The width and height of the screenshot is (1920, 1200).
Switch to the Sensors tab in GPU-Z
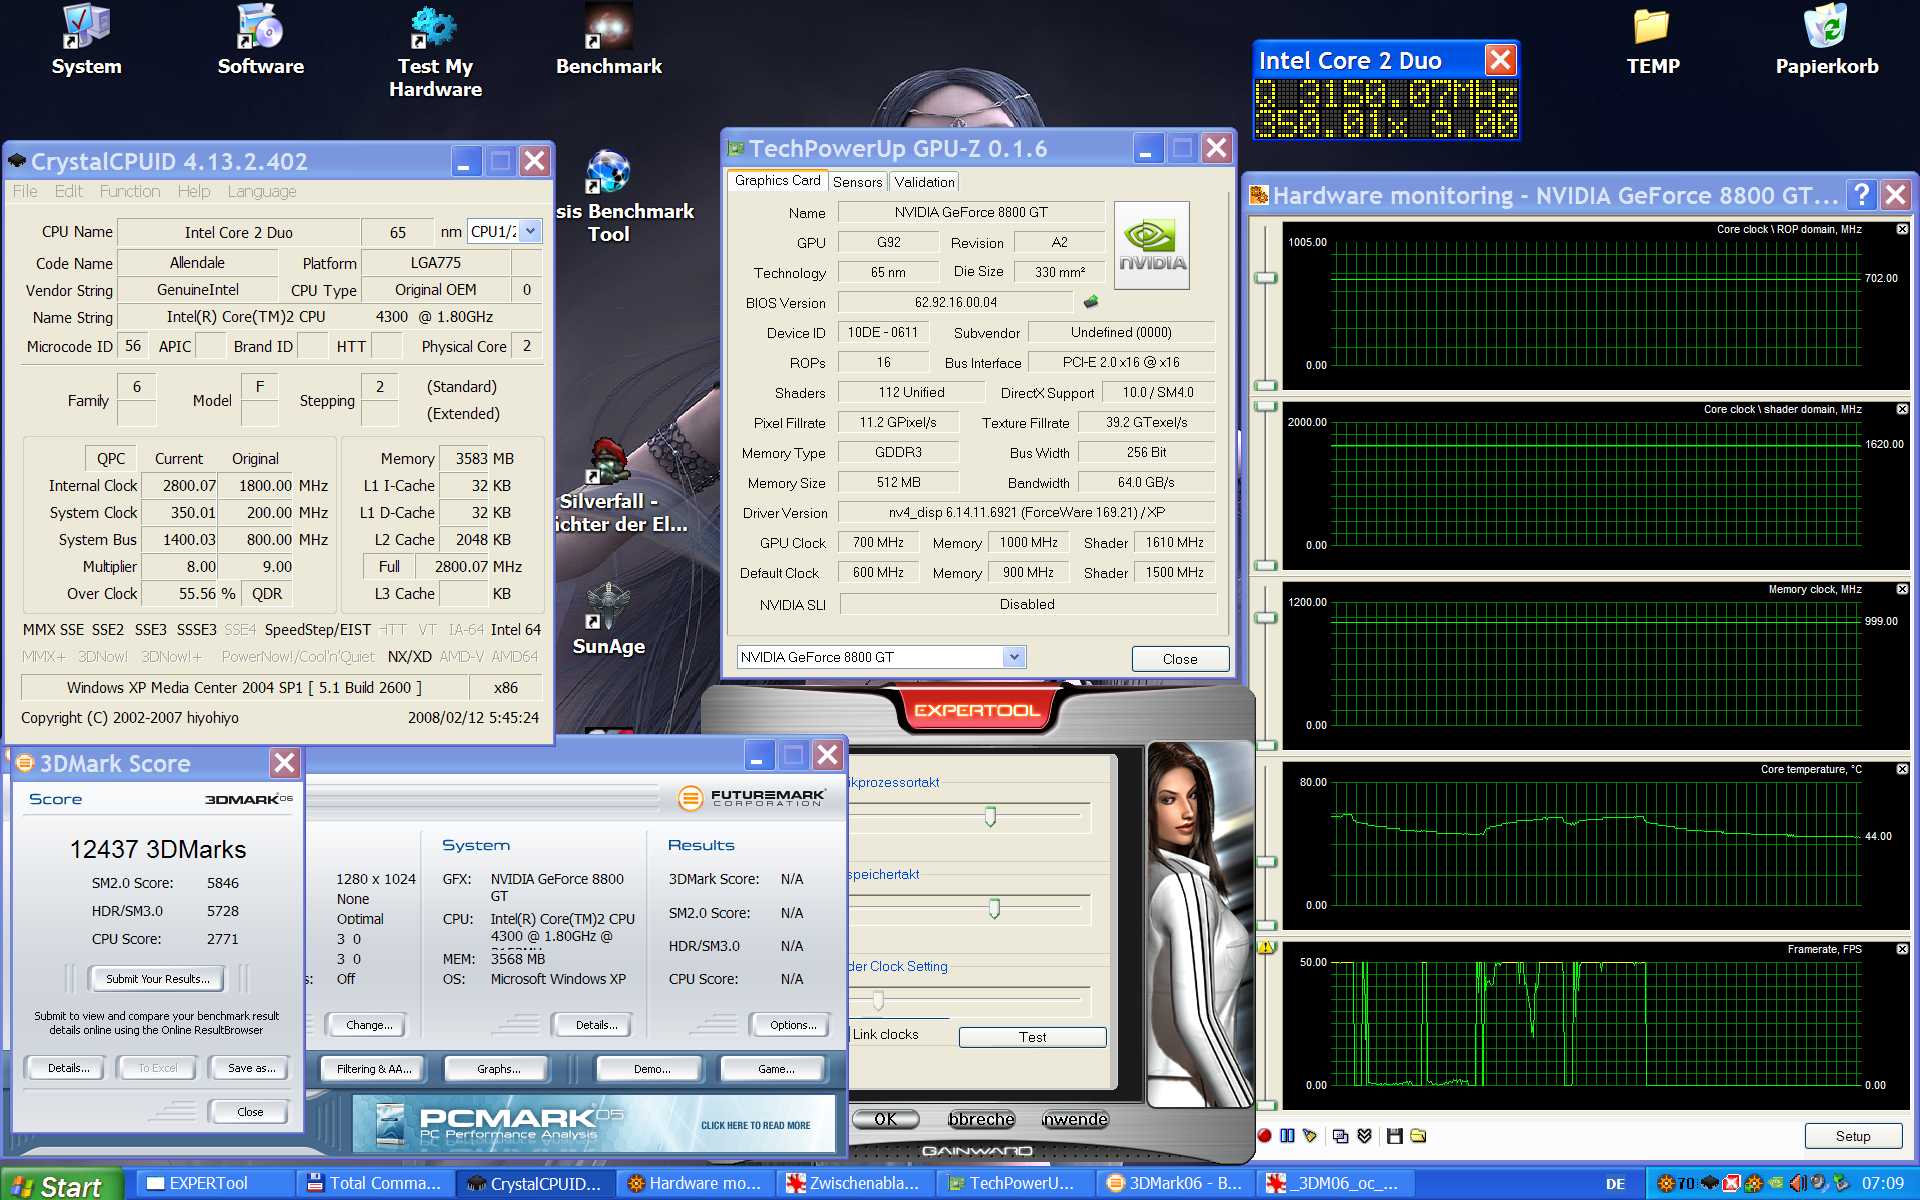(857, 182)
